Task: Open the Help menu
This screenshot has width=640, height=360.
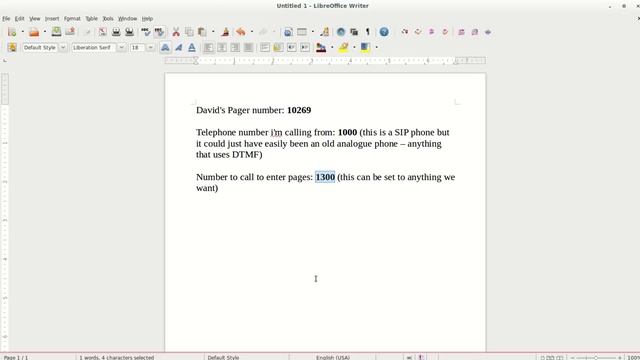Action: [x=147, y=19]
